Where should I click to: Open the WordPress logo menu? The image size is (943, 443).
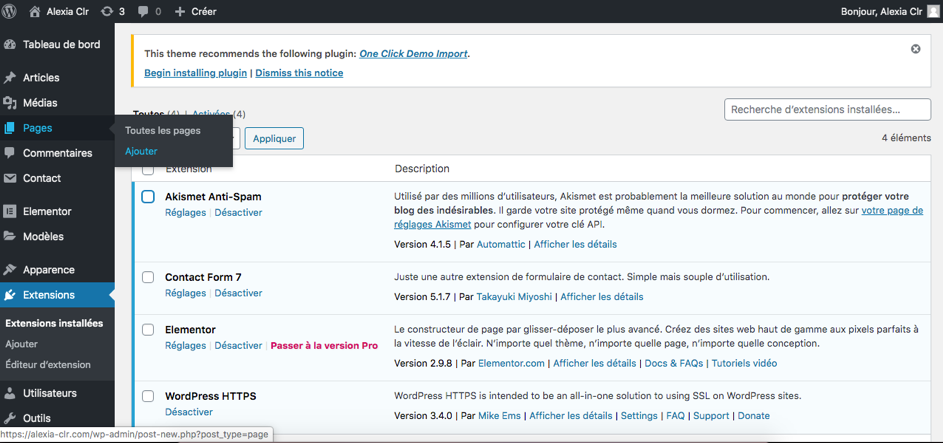10,11
